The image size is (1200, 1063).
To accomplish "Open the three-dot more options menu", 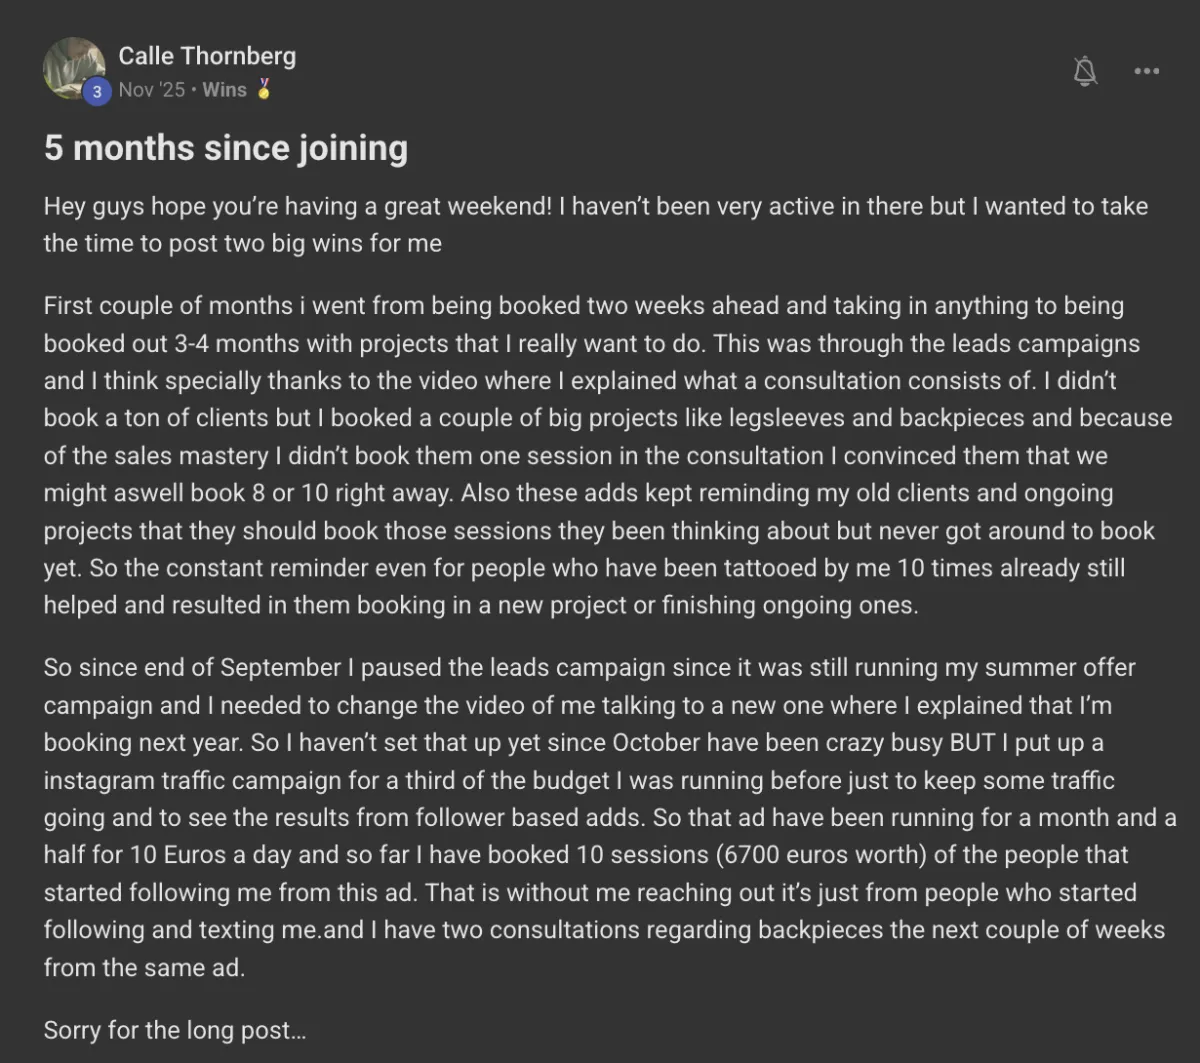I will pos(1147,71).
